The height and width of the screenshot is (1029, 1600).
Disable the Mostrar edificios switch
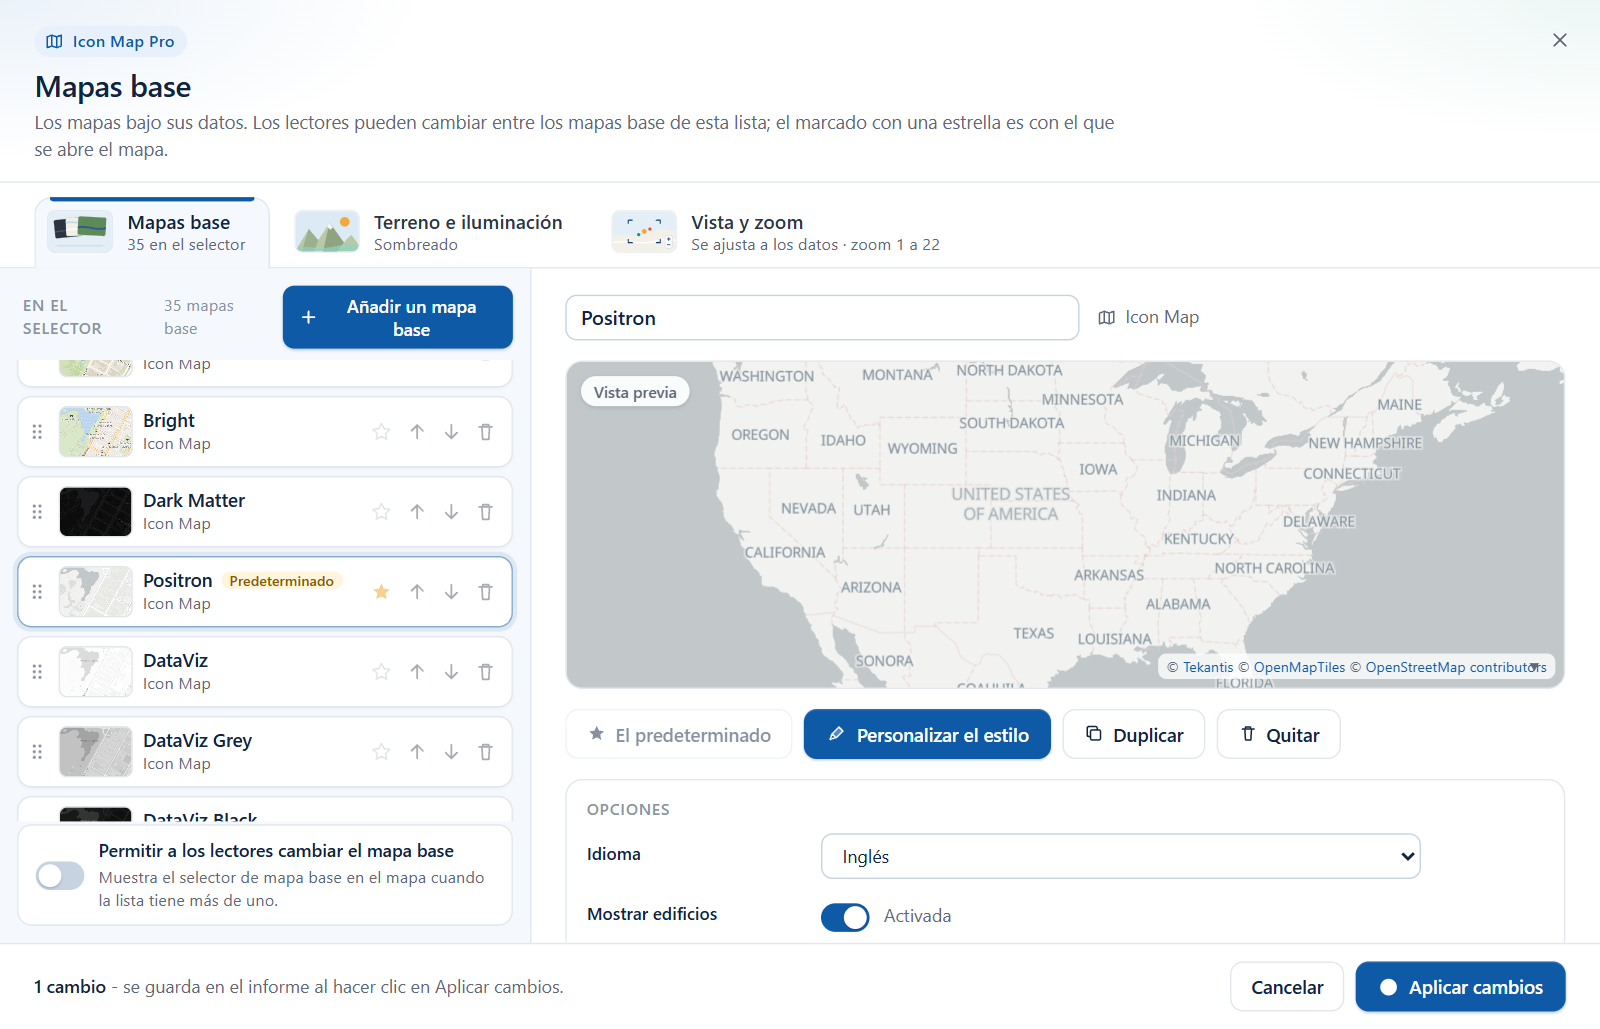coord(845,917)
